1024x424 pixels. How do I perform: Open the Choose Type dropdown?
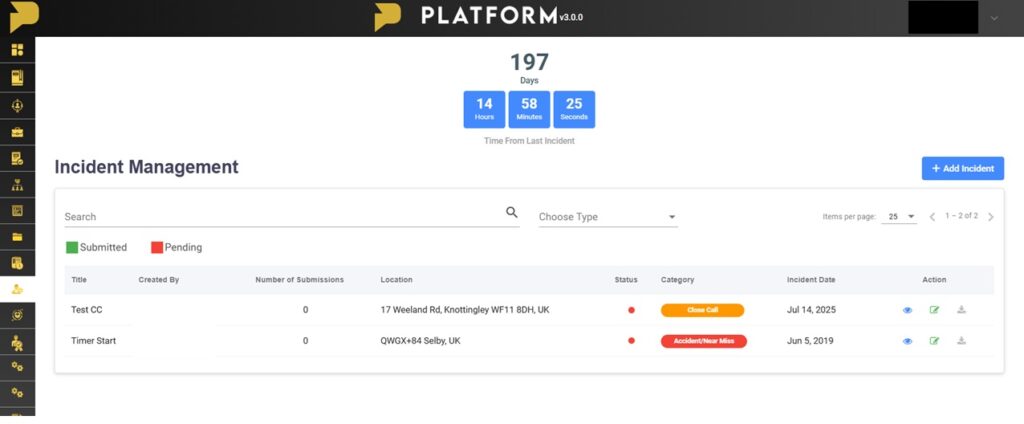[607, 217]
